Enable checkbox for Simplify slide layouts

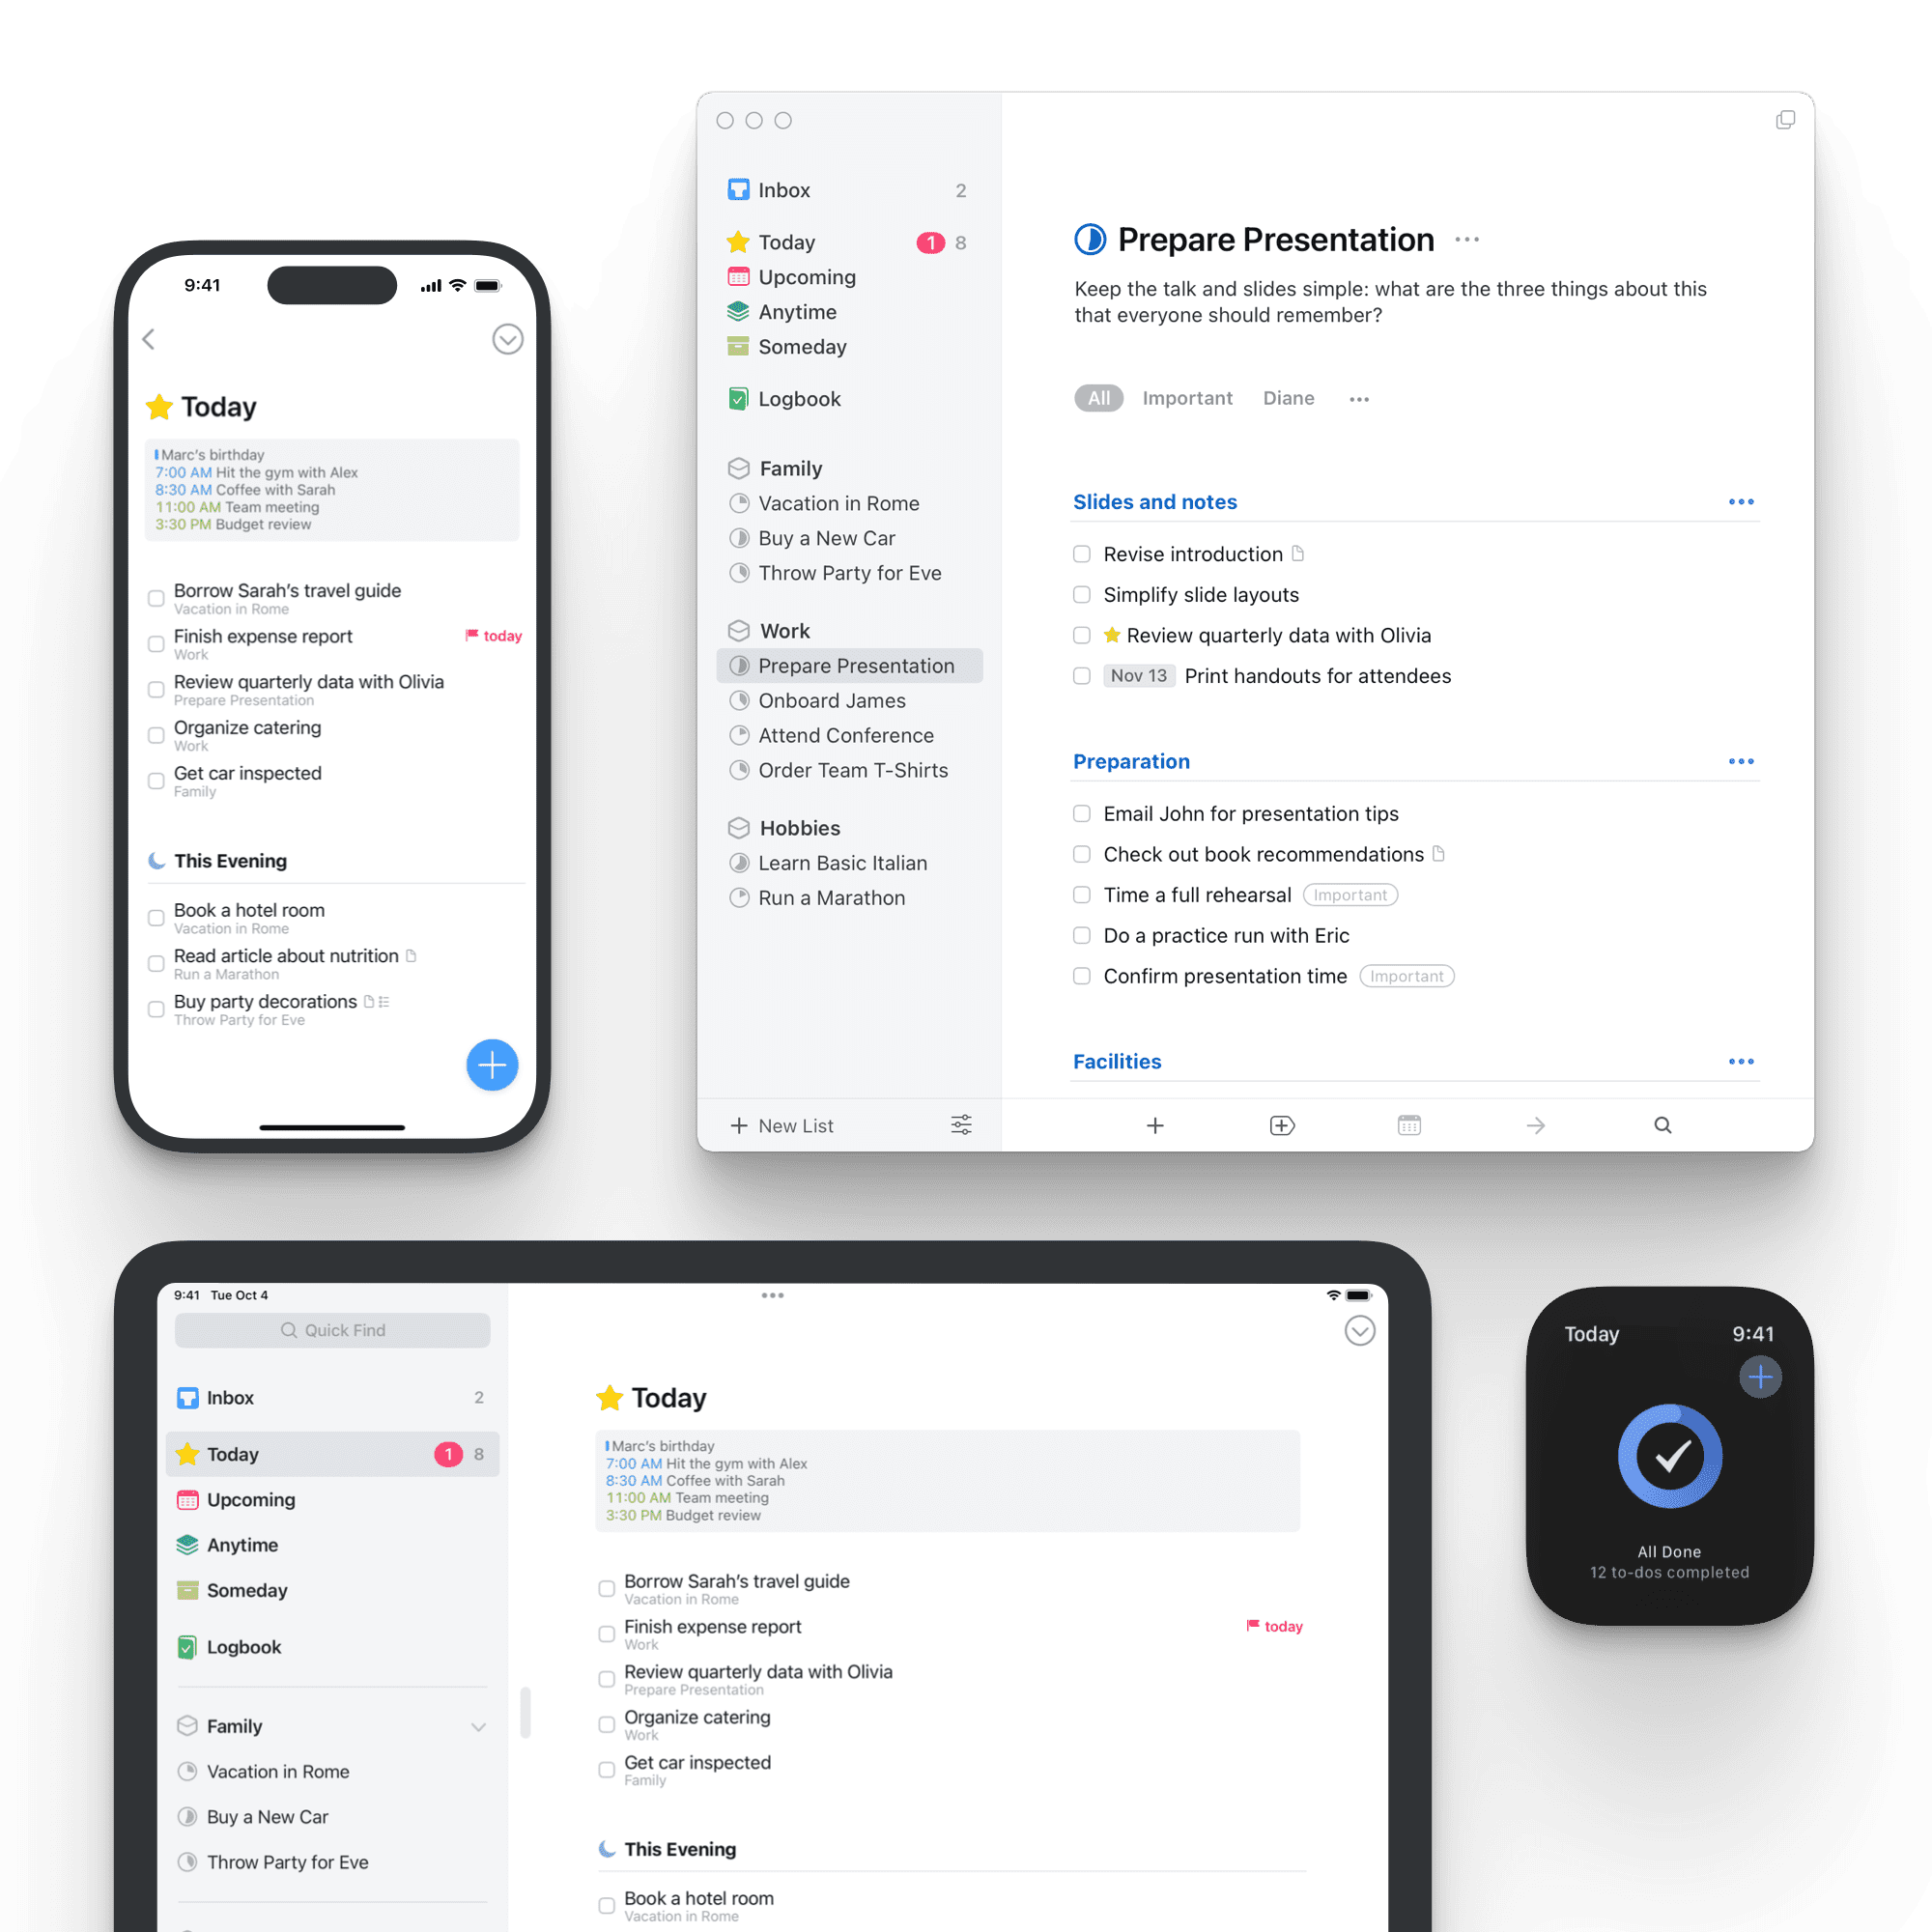point(1083,594)
